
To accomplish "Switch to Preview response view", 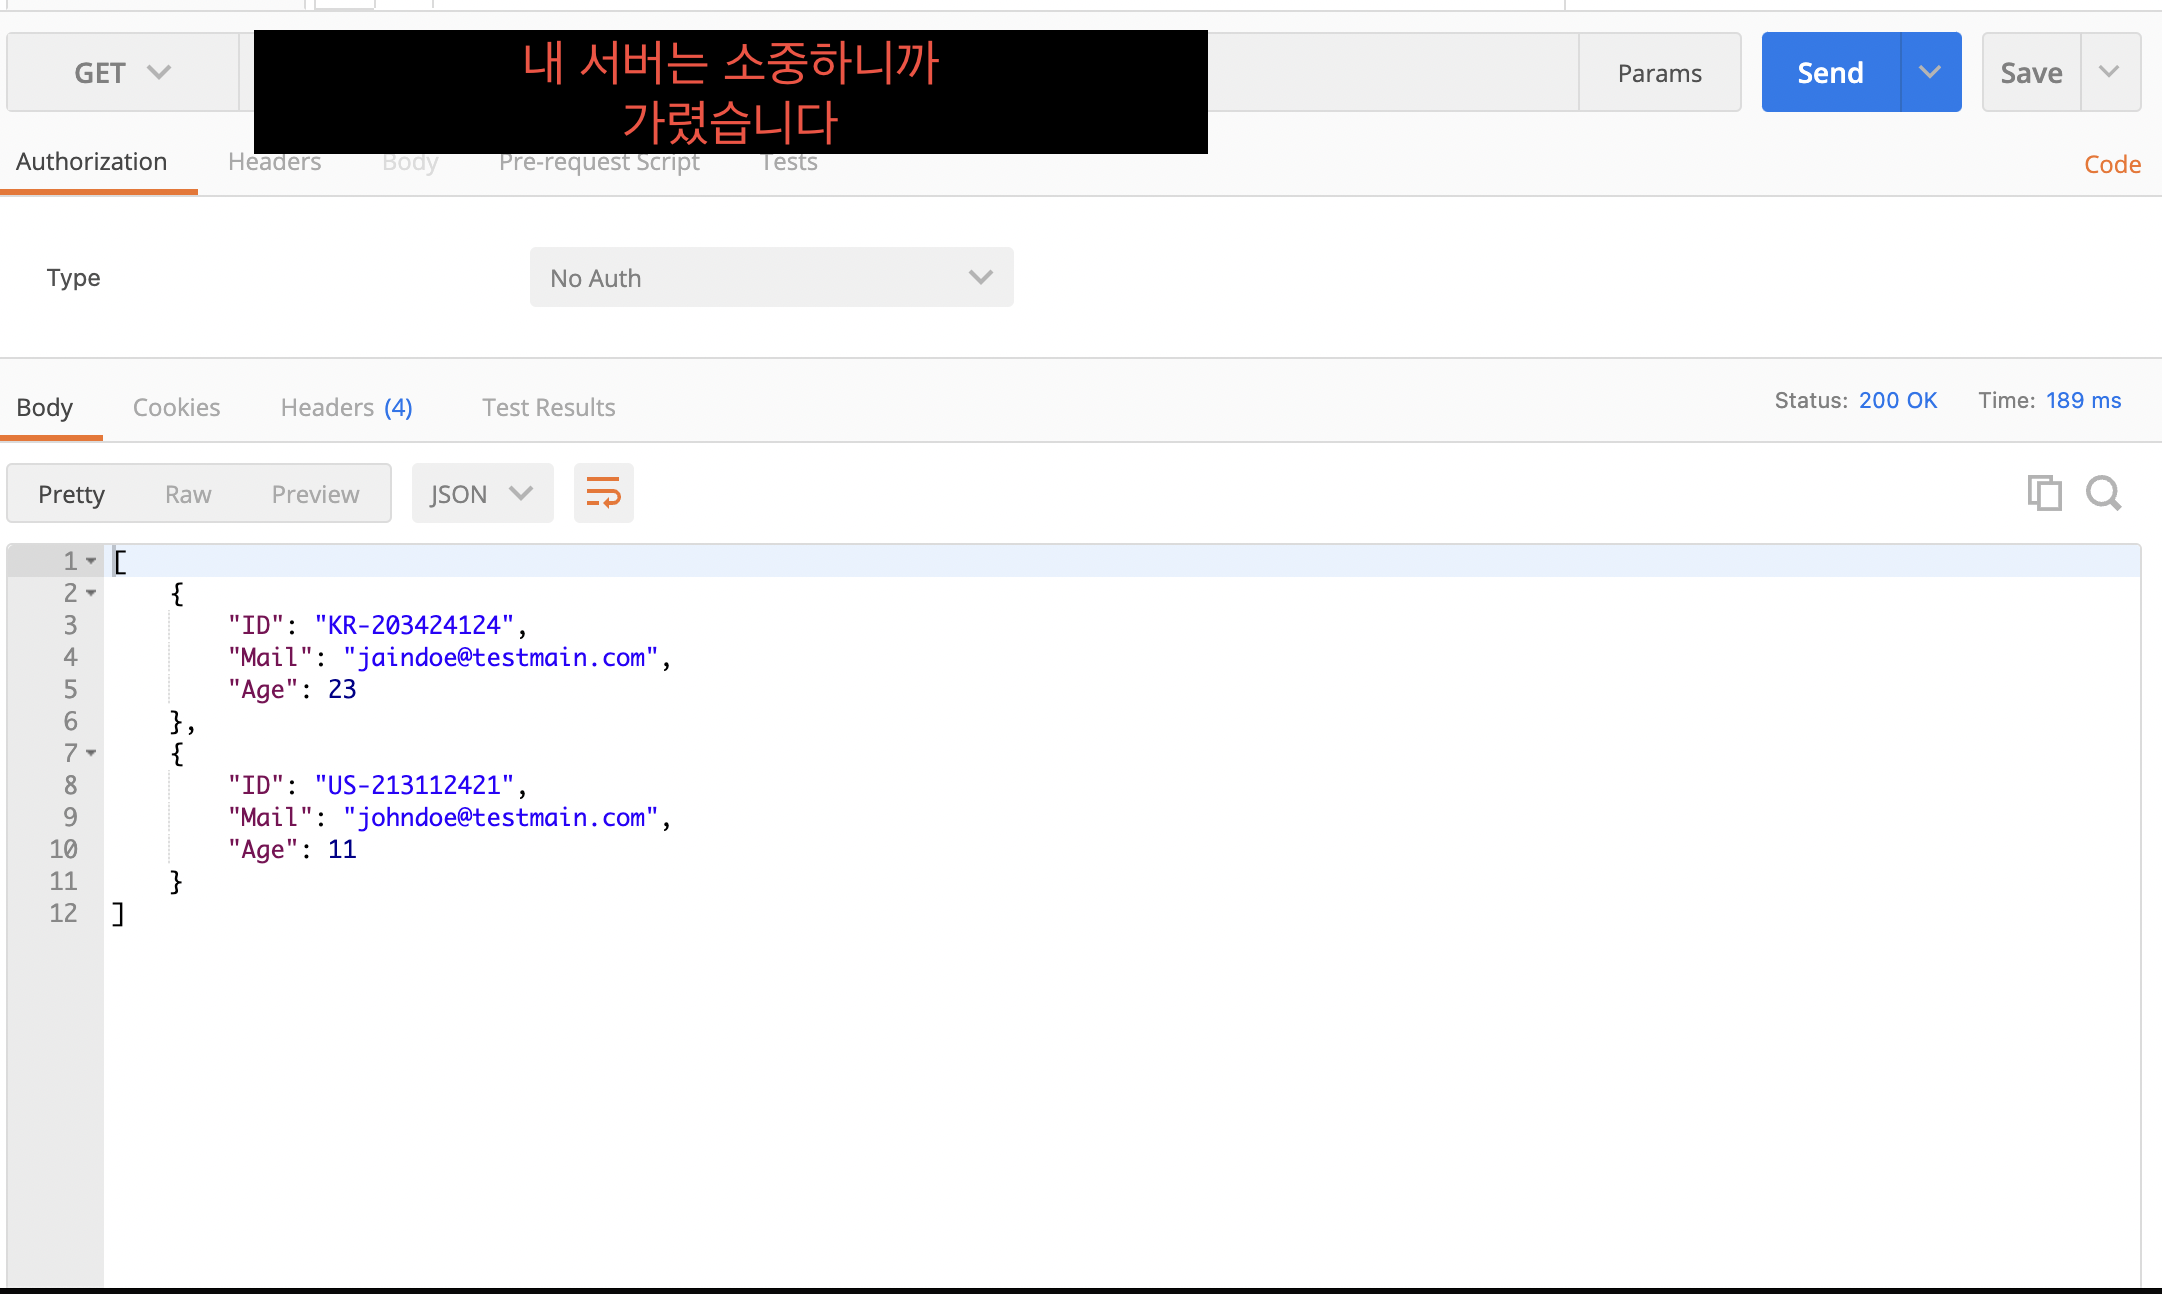I will (315, 494).
